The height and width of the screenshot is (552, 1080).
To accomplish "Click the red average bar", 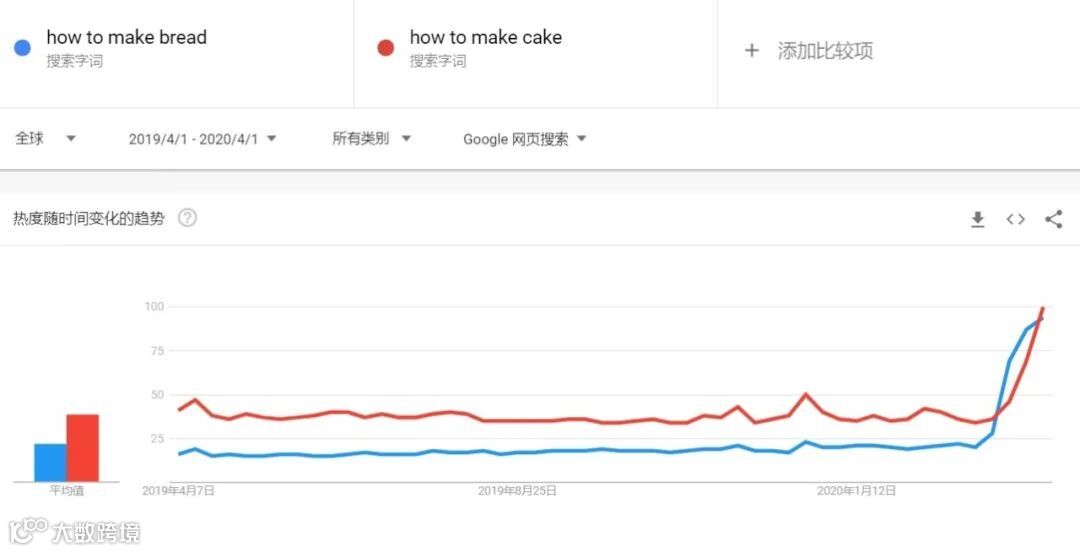I will 83,447.
